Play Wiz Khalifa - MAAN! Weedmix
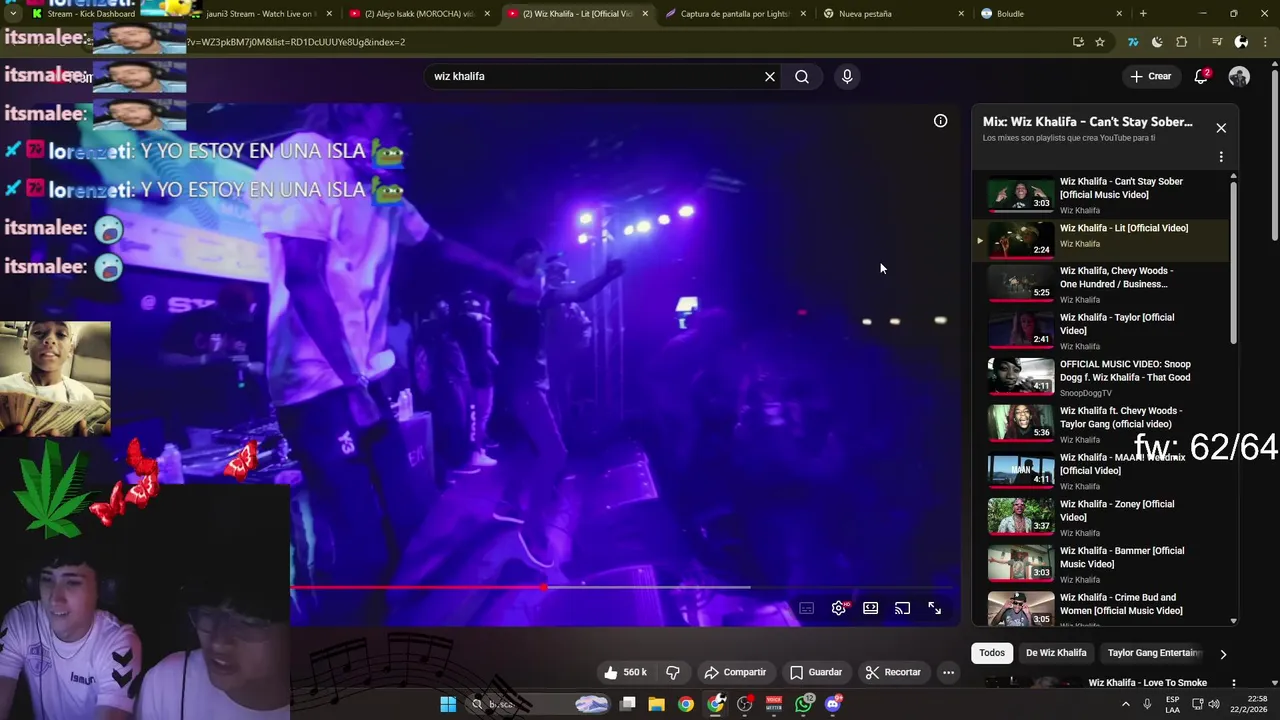This screenshot has height=720, width=1280. (1100, 471)
